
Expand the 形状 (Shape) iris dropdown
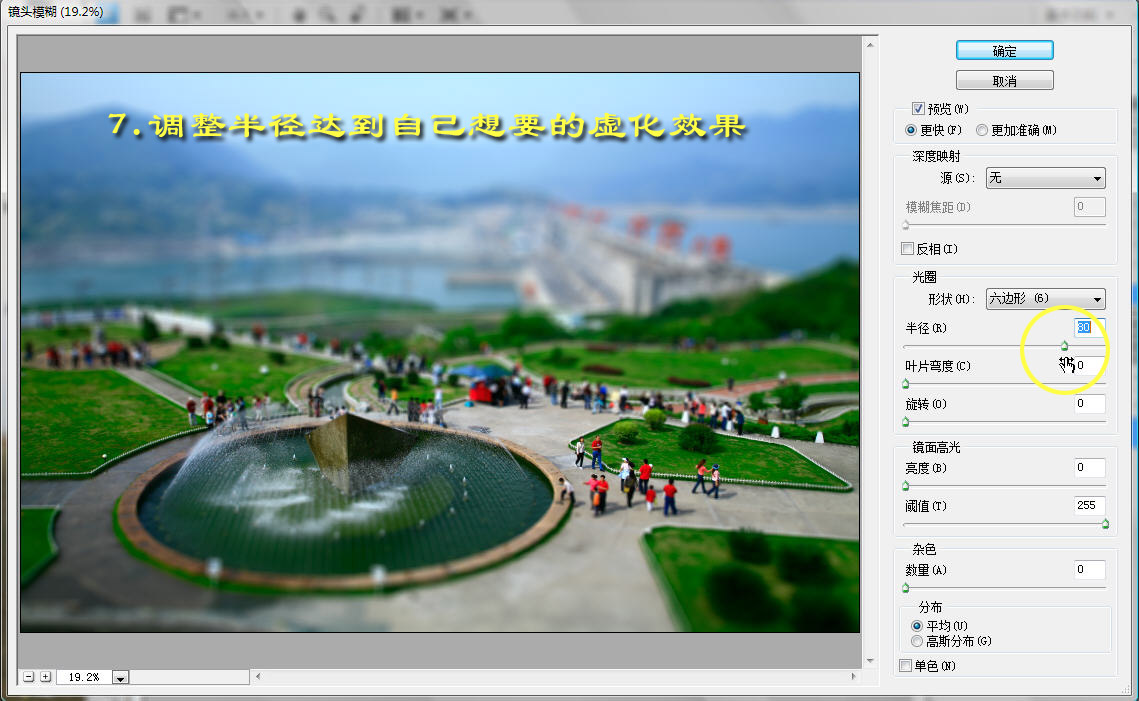tap(1045, 299)
